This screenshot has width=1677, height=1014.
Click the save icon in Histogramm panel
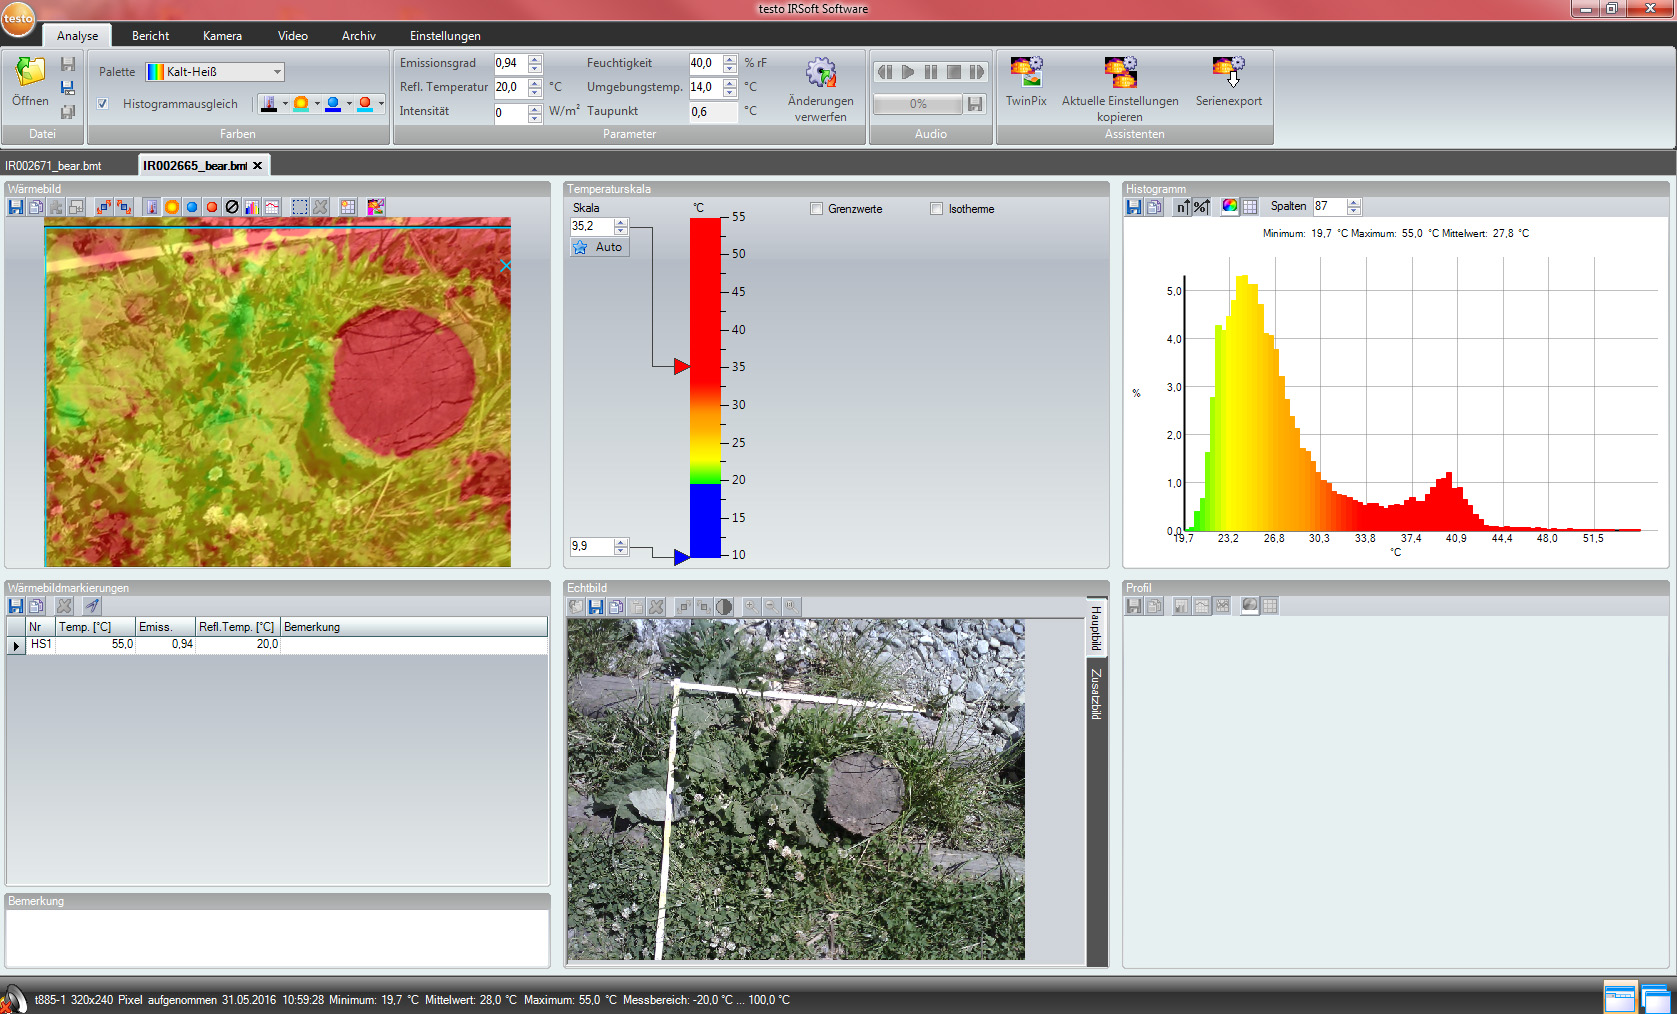[1134, 207]
